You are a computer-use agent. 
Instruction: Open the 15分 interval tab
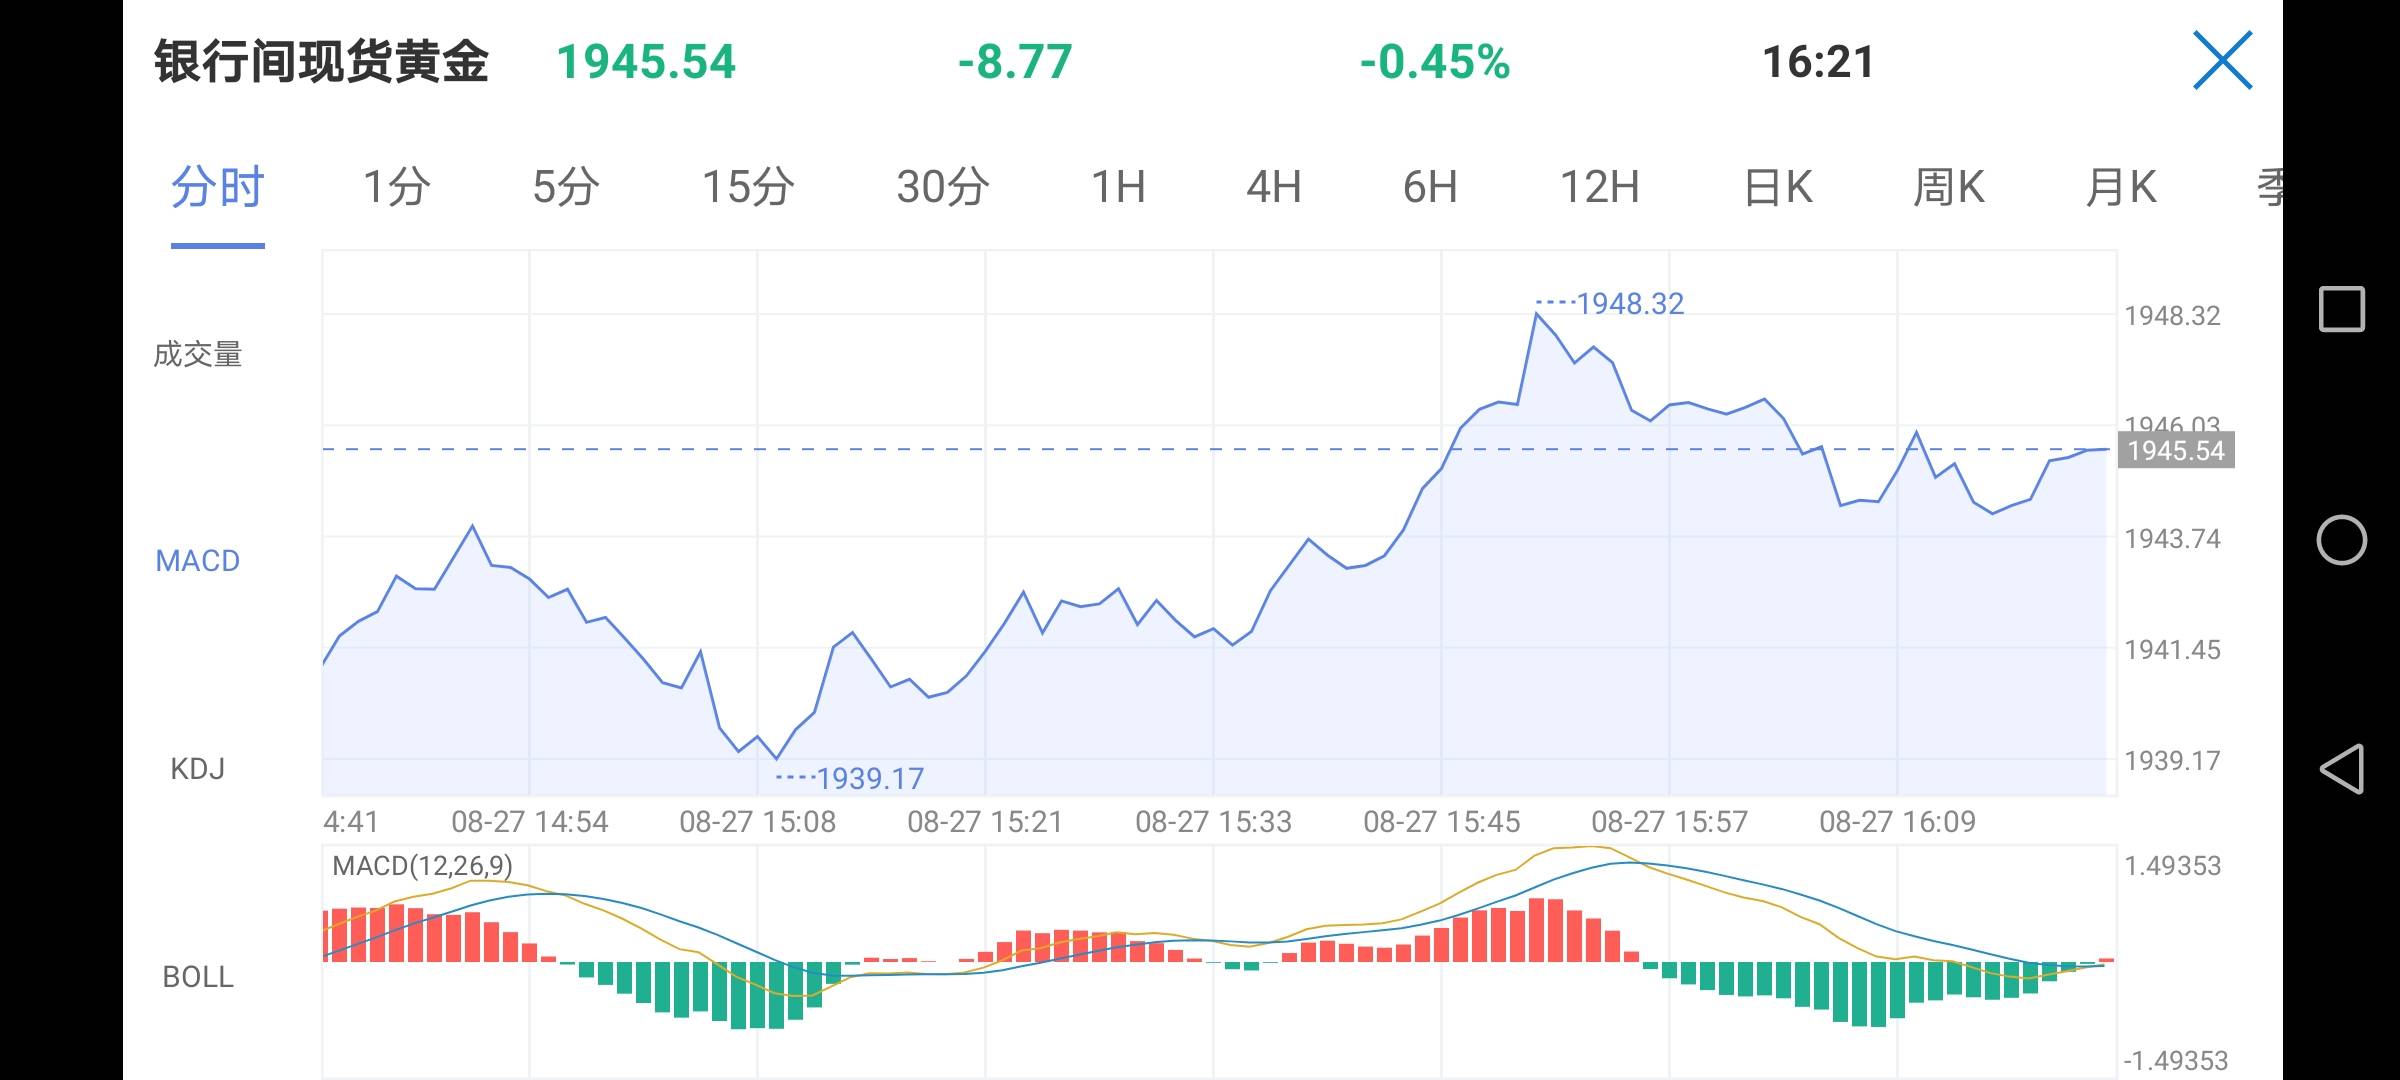coord(748,187)
